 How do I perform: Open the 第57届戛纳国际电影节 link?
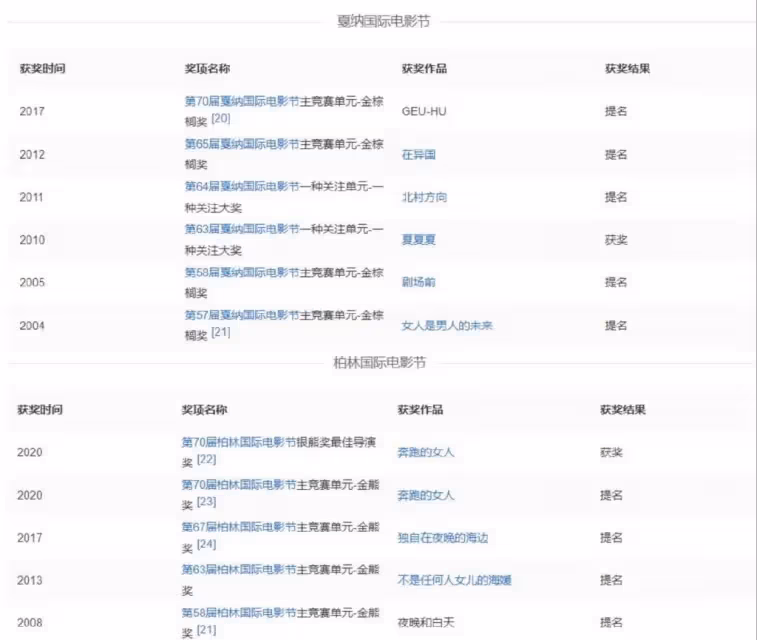pyautogui.click(x=242, y=315)
